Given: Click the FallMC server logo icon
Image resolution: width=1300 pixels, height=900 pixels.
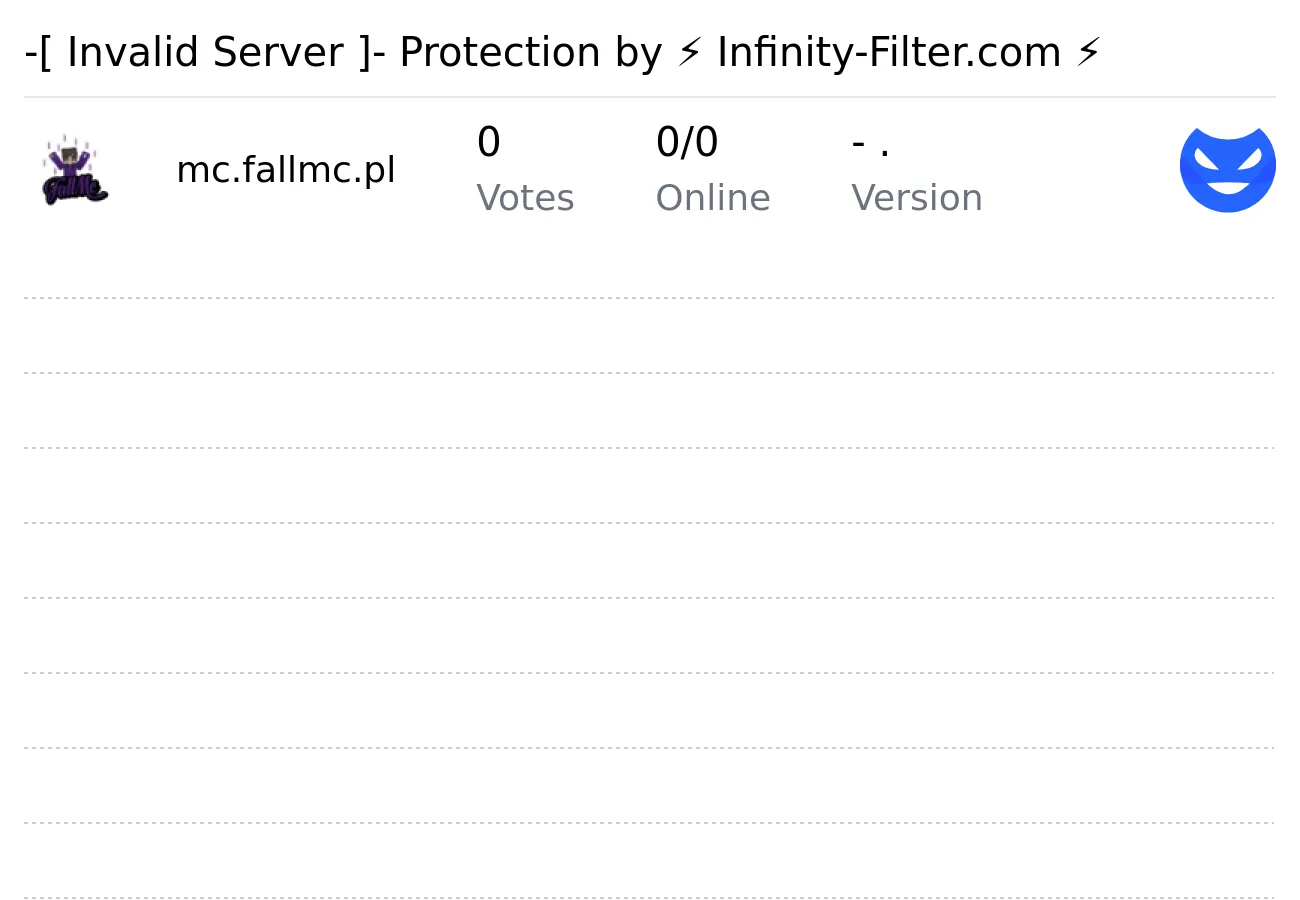Looking at the screenshot, I should pos(76,170).
